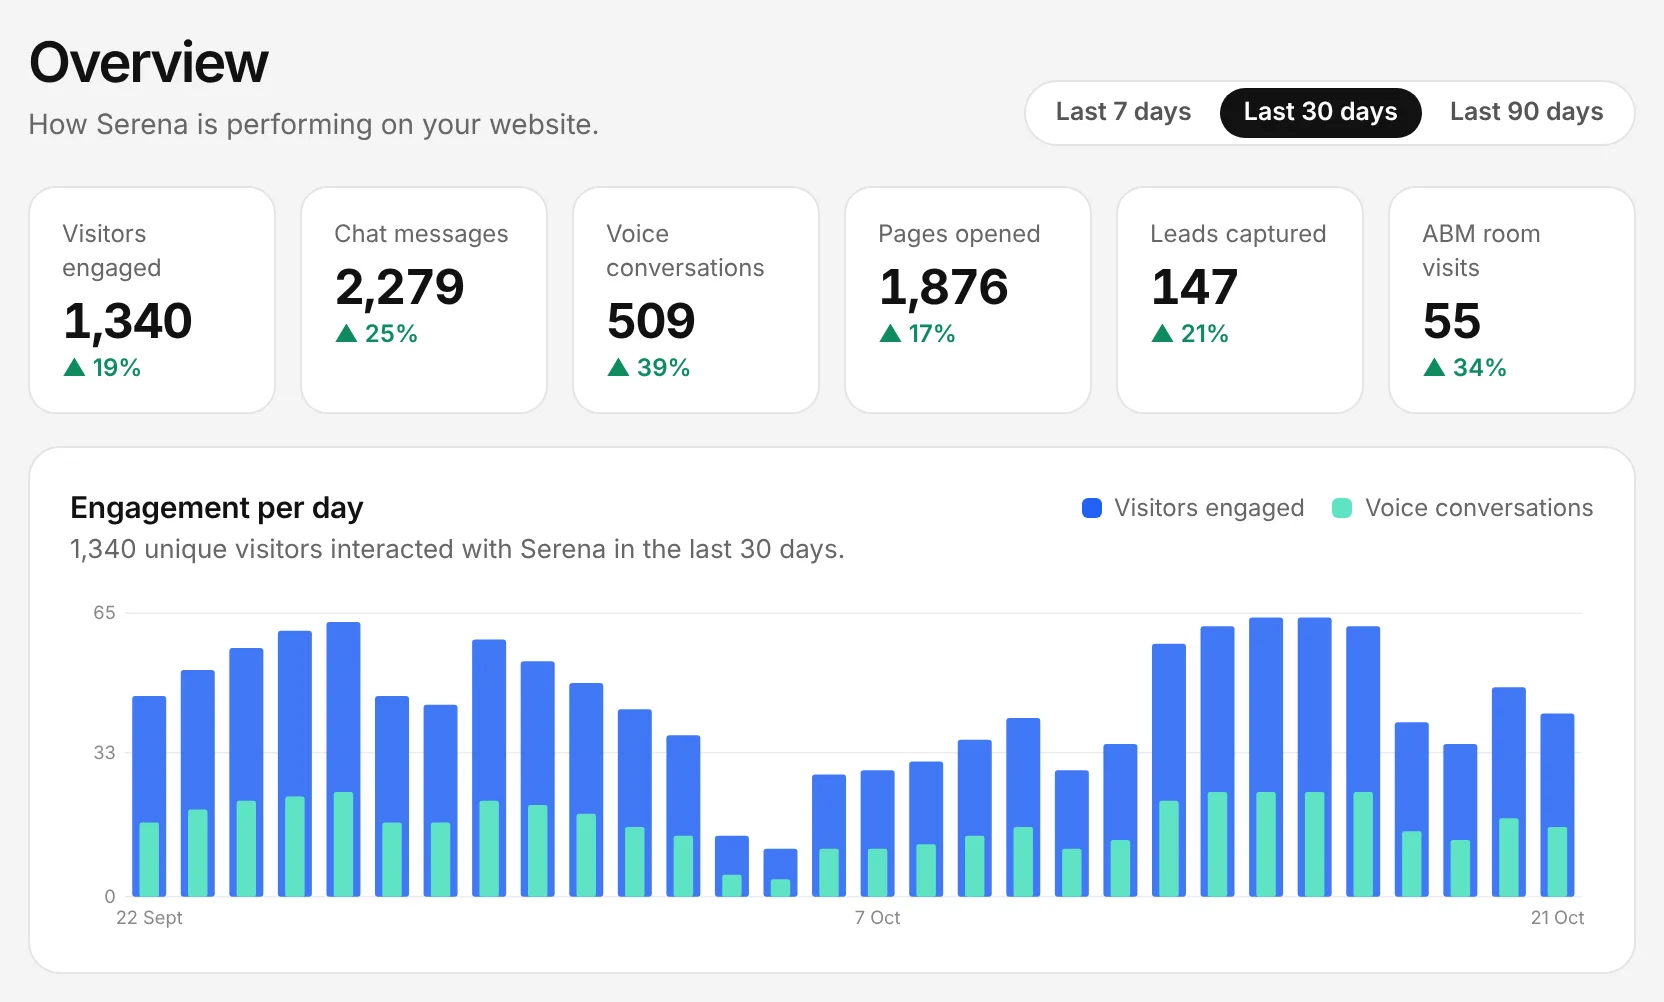Click the Leads captured card label
Image resolution: width=1664 pixels, height=1002 pixels.
coord(1238,234)
